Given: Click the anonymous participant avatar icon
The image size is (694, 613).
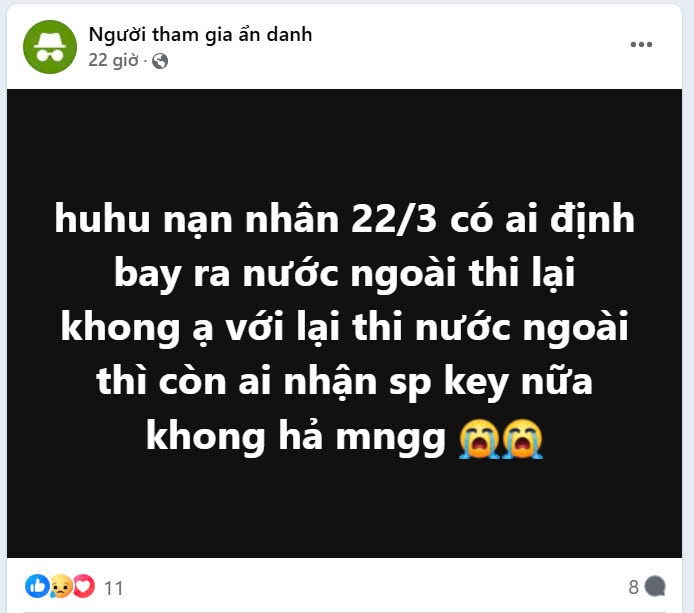Looking at the screenshot, I should click(x=50, y=47).
